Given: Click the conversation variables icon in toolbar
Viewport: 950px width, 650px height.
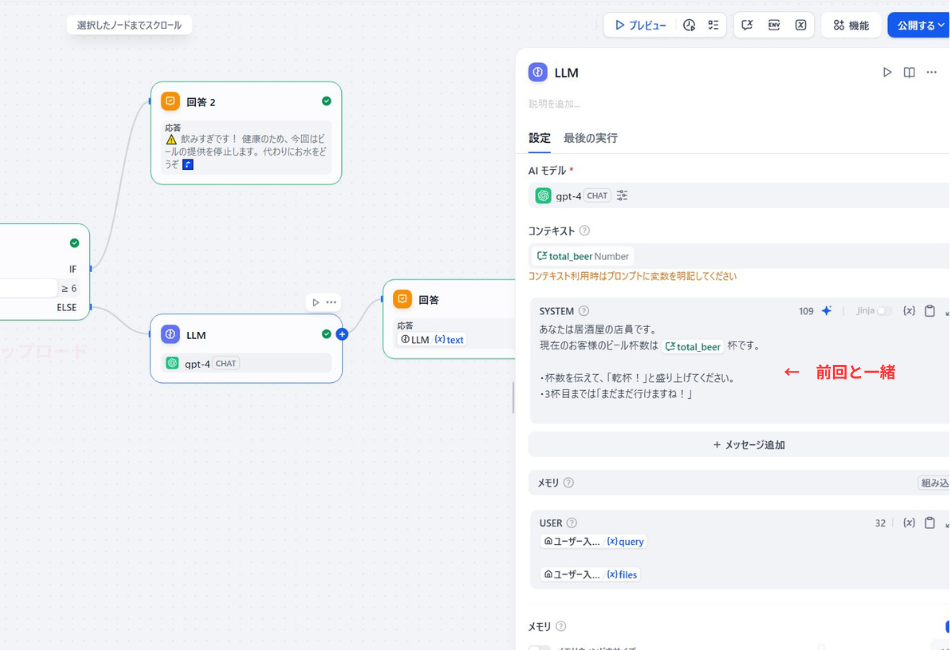Looking at the screenshot, I should pyautogui.click(x=748, y=24).
